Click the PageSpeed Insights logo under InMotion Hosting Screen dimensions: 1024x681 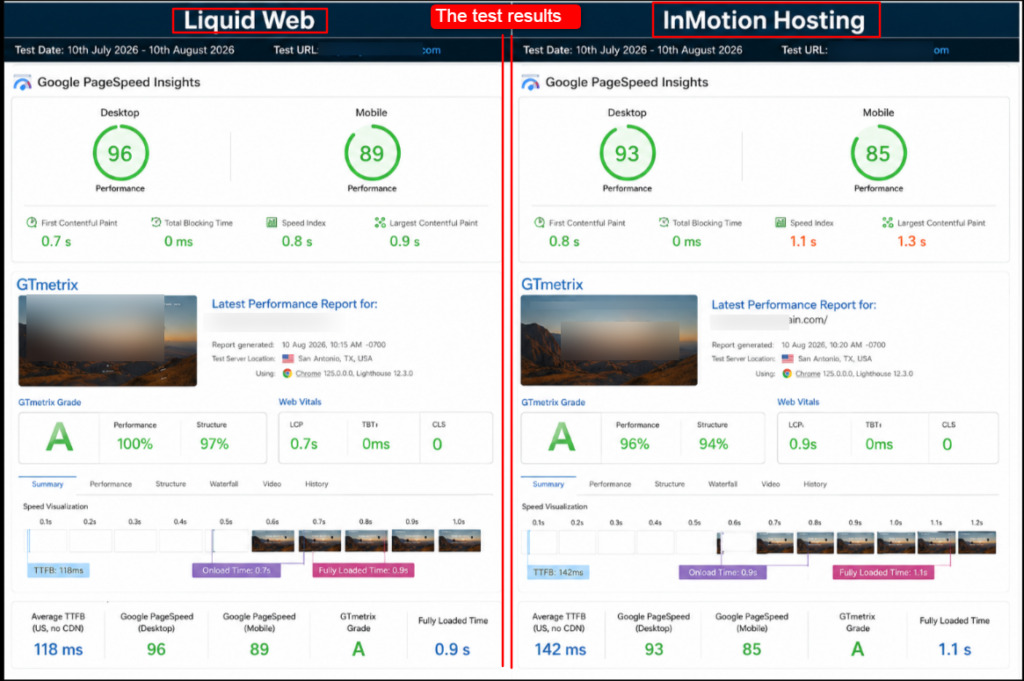530,82
